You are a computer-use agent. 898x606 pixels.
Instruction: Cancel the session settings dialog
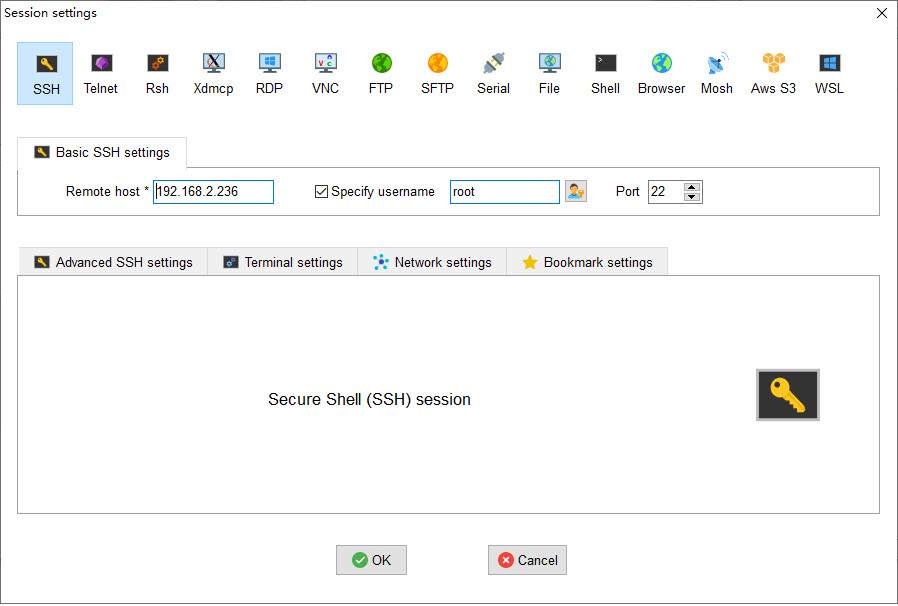tap(527, 560)
